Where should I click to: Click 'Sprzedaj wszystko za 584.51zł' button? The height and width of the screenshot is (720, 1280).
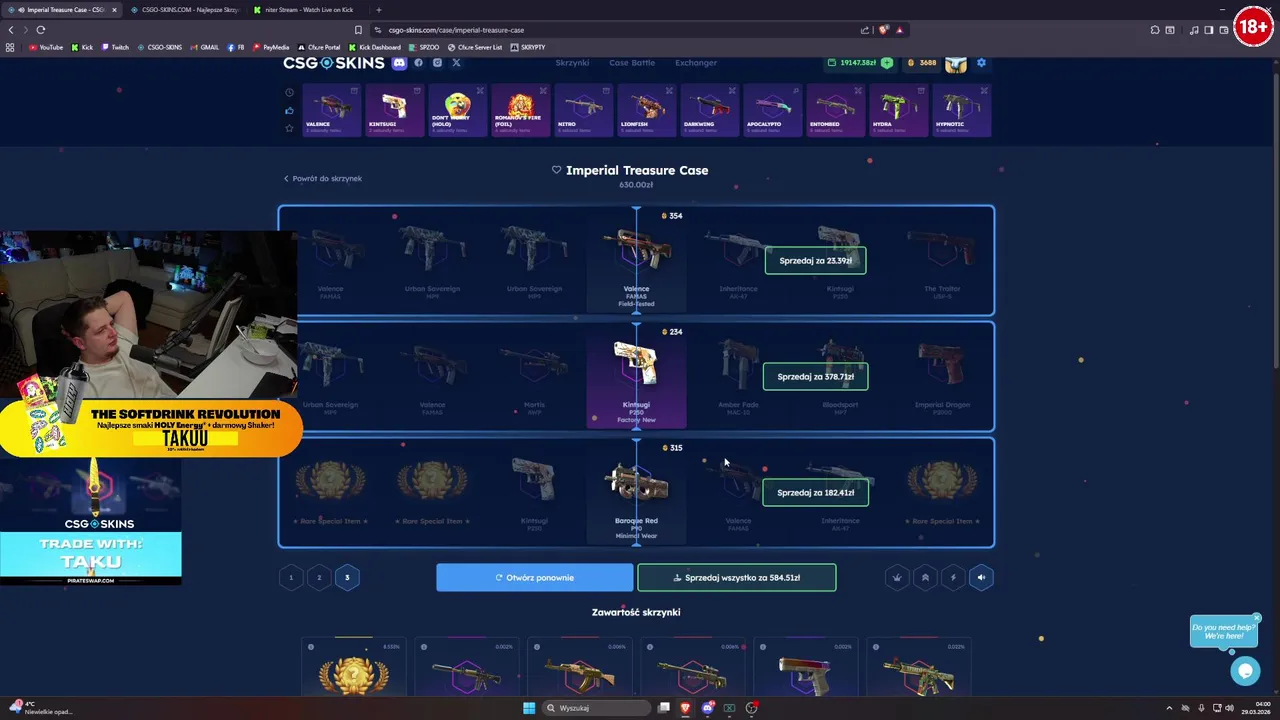pyautogui.click(x=737, y=577)
